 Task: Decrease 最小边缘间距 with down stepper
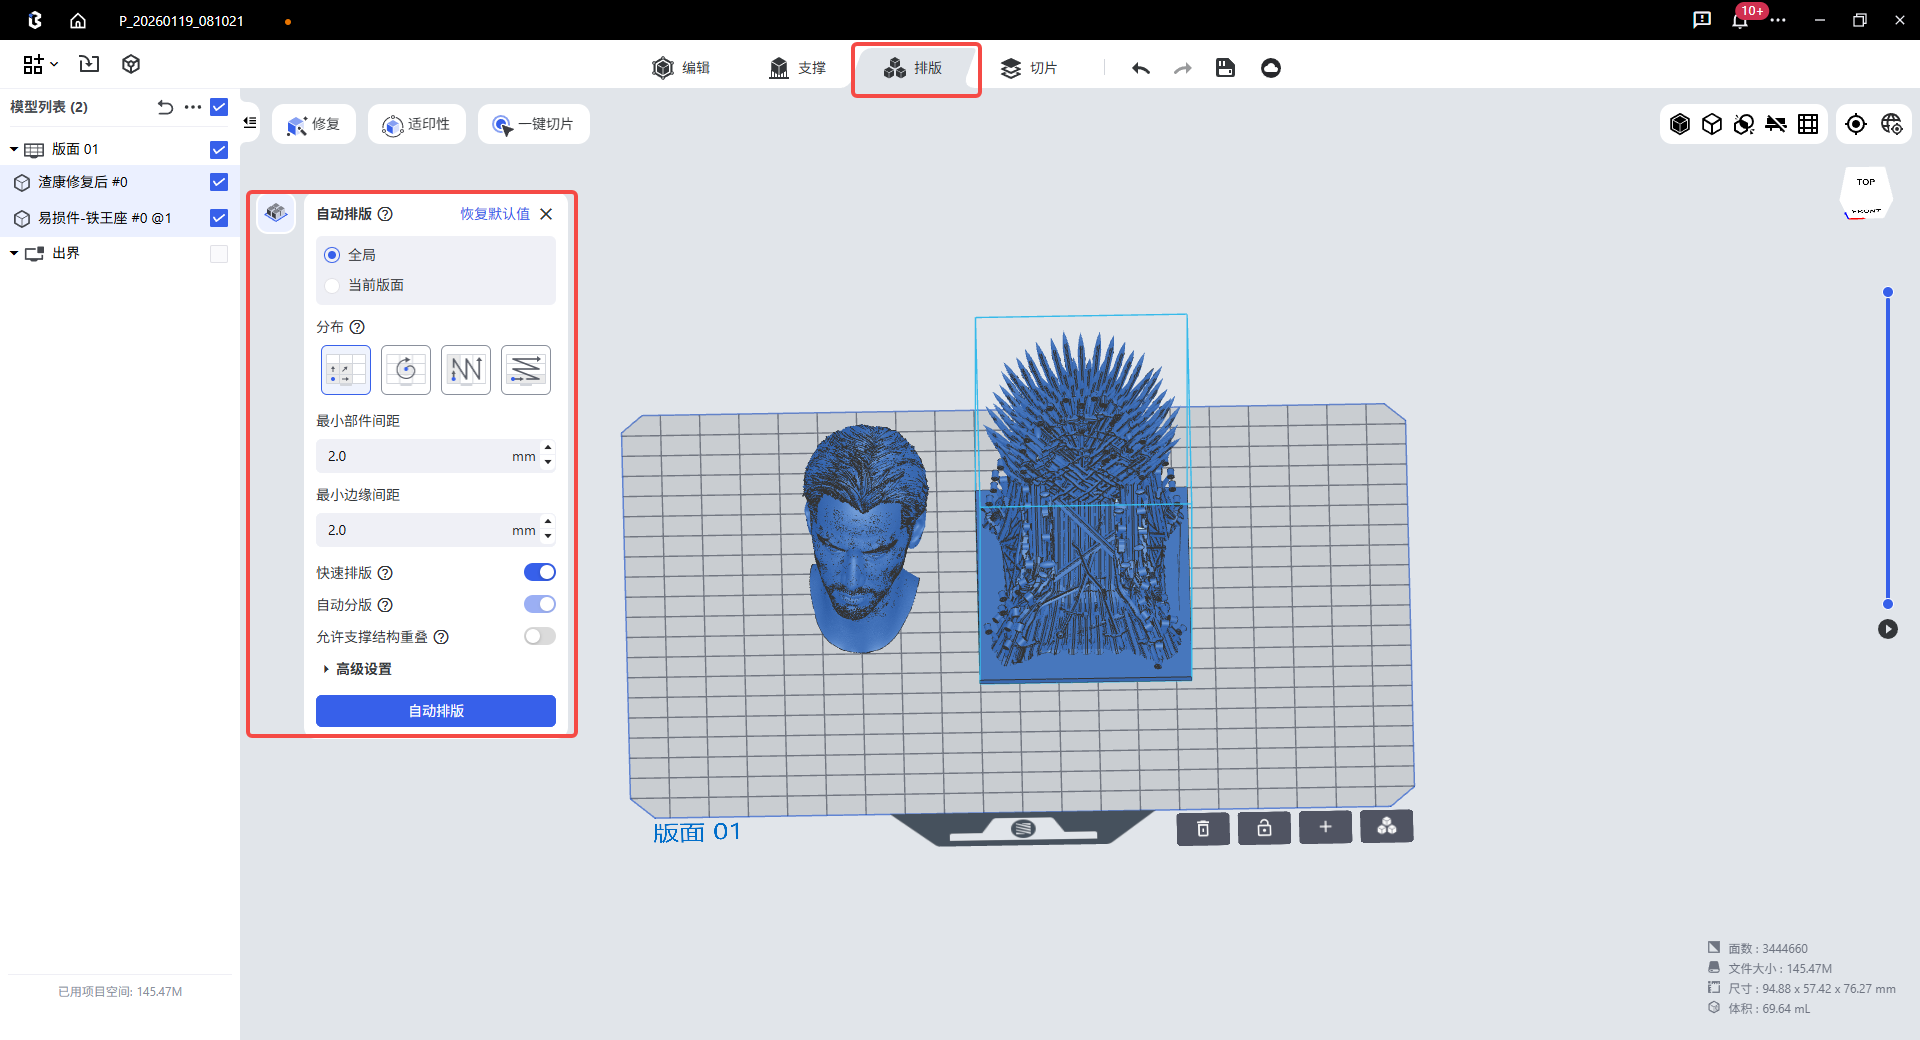pyautogui.click(x=548, y=537)
